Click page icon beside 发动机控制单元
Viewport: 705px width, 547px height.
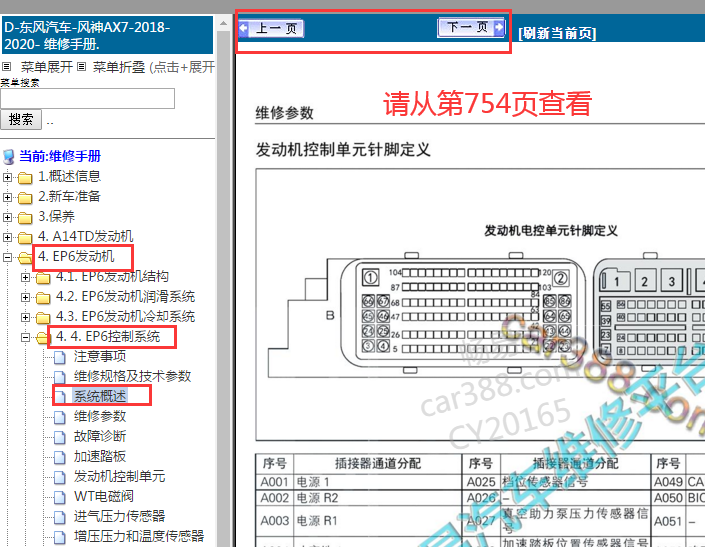60,477
